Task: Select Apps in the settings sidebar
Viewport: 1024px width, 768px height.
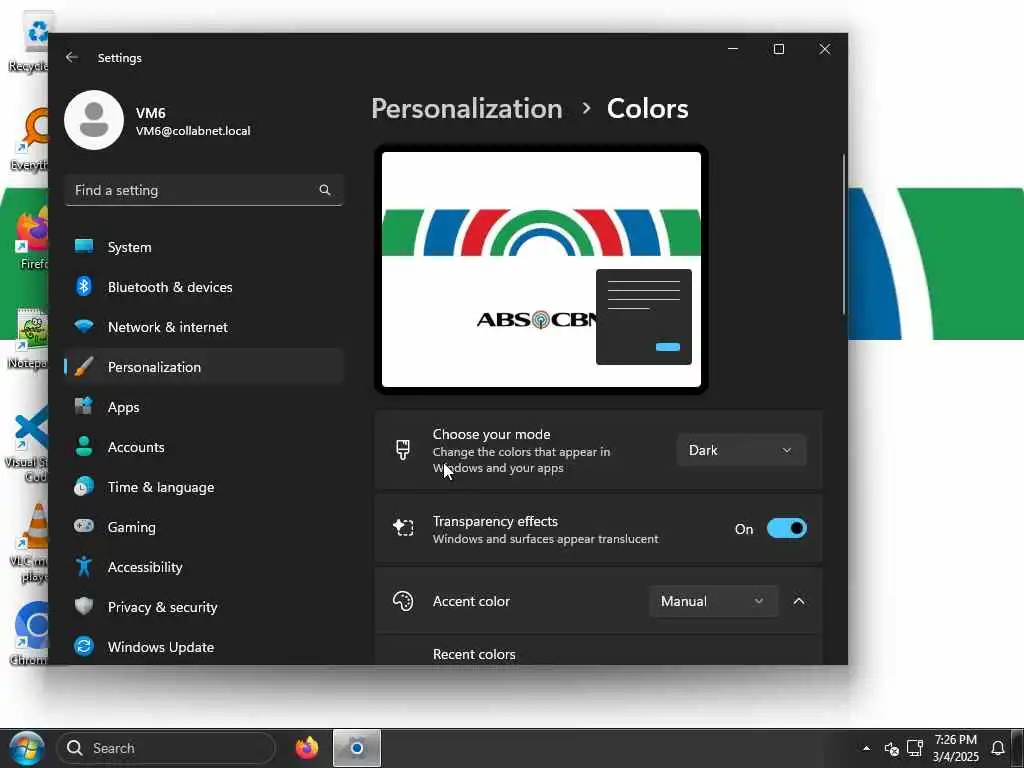Action: 204,407
